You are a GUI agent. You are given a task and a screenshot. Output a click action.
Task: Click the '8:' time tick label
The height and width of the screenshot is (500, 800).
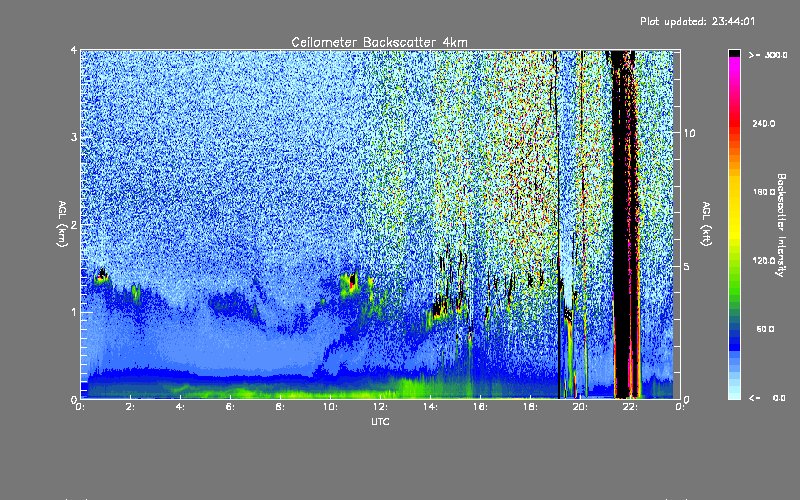tap(280, 407)
